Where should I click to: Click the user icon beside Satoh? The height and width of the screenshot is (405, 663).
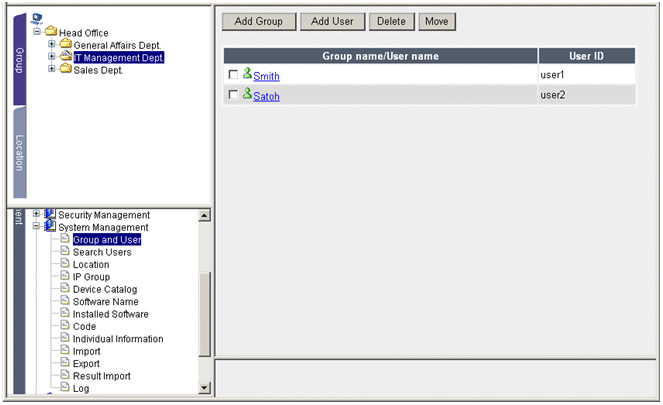tap(247, 93)
